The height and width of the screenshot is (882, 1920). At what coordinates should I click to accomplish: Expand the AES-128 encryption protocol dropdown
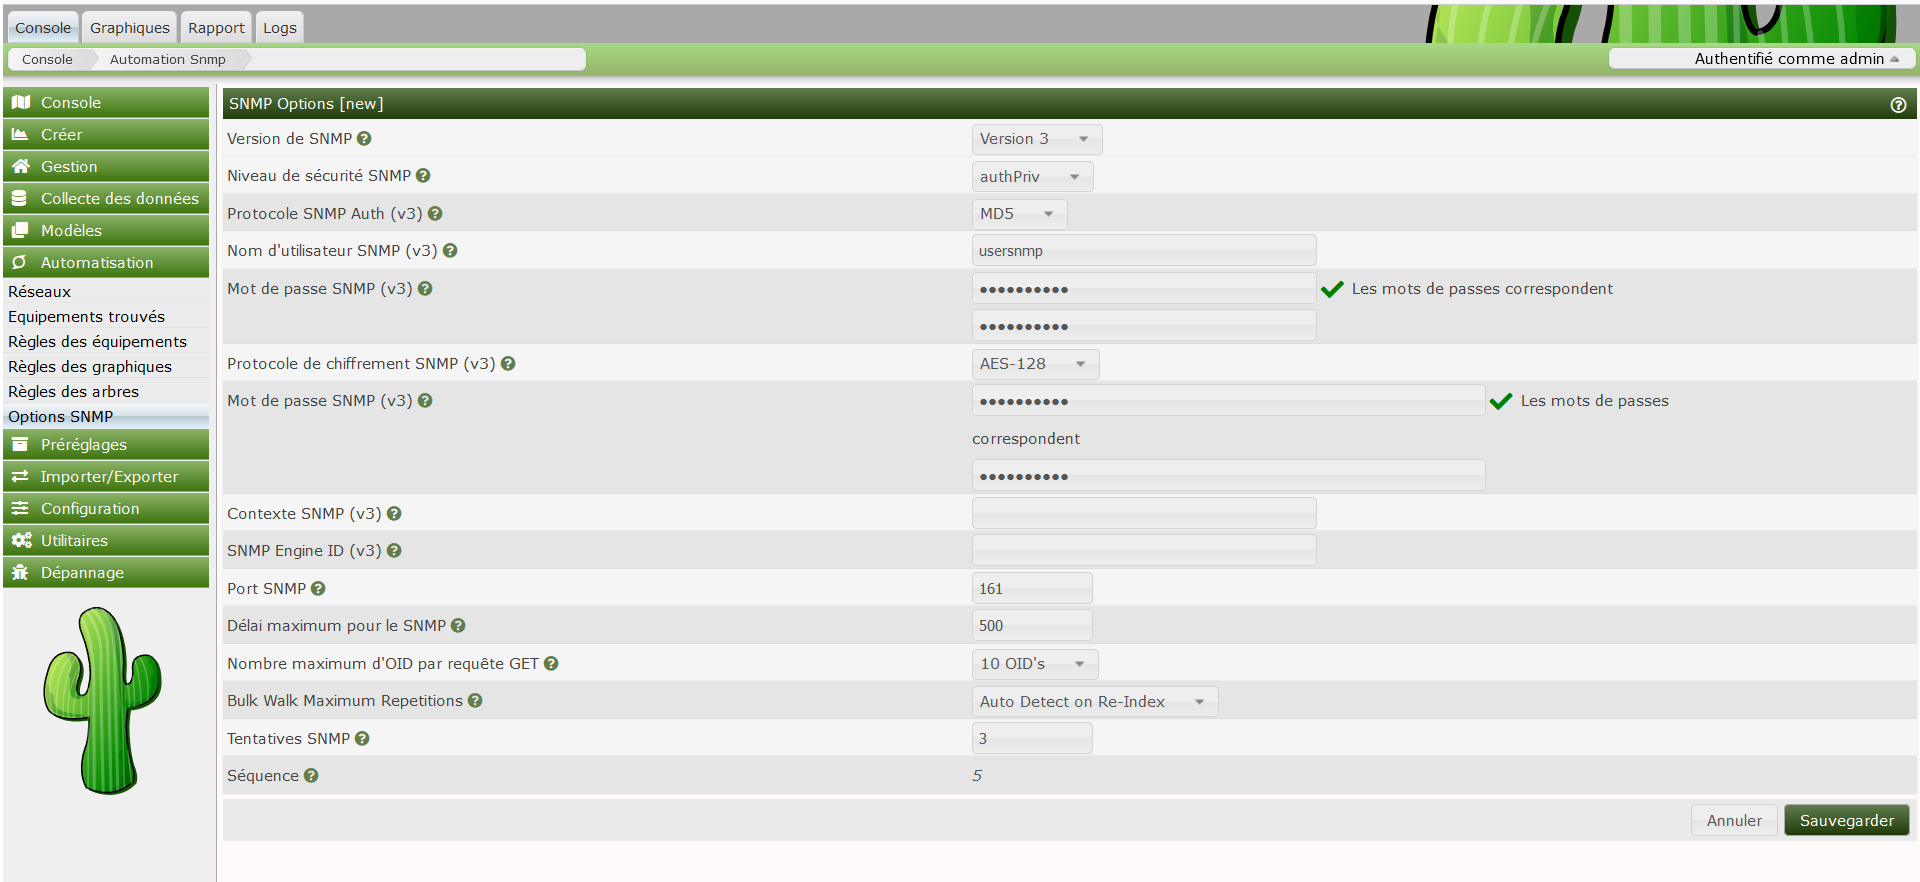coord(1034,364)
